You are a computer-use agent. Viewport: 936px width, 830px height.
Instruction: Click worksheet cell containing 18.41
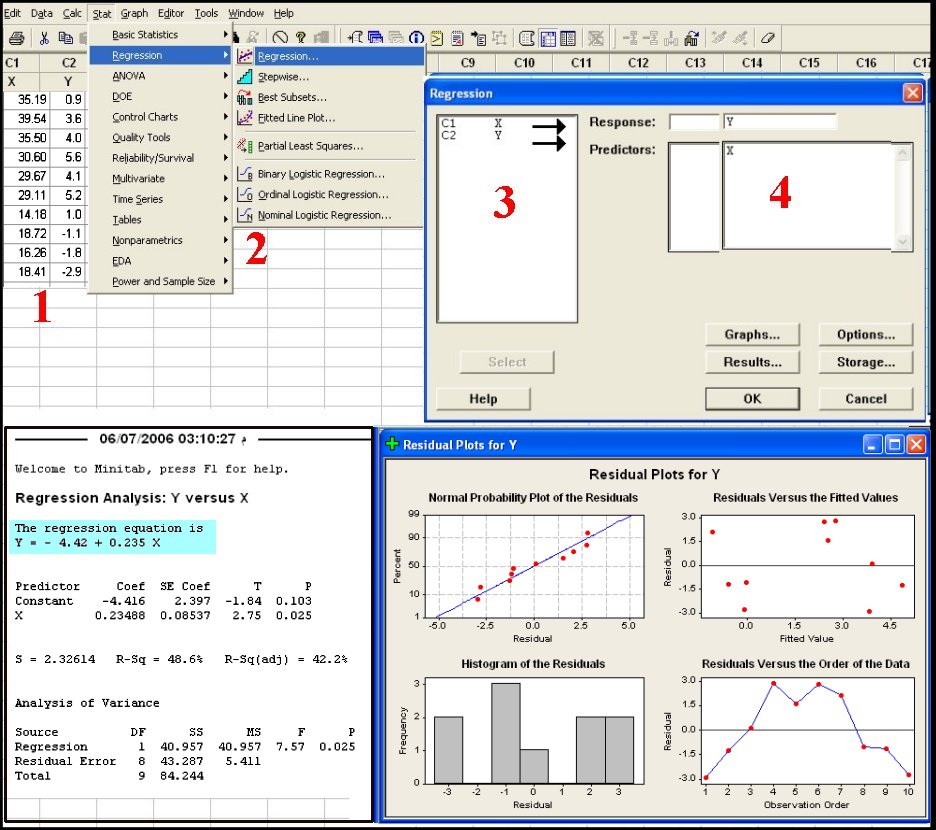point(27,272)
